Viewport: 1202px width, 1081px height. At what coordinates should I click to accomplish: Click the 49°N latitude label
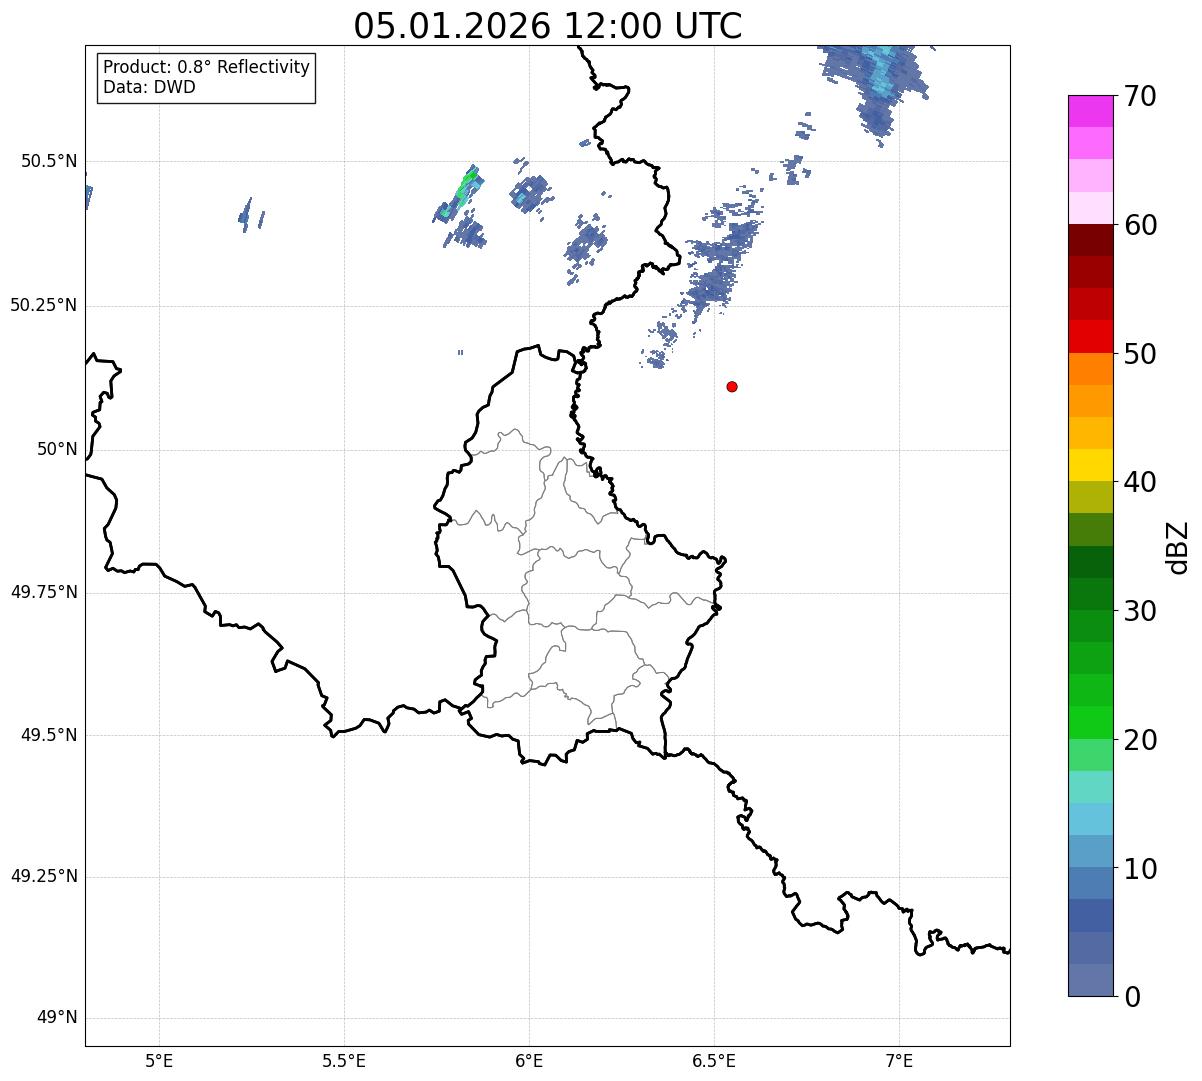(x=57, y=1018)
